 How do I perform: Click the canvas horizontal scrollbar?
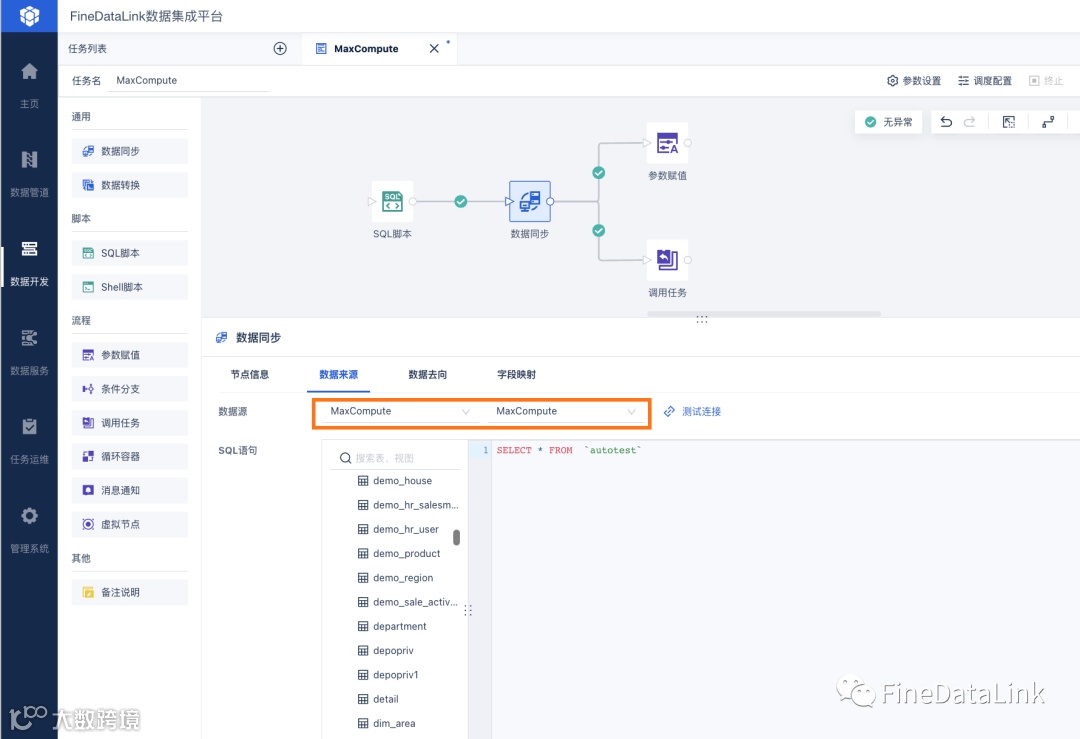pyautogui.click(x=763, y=314)
